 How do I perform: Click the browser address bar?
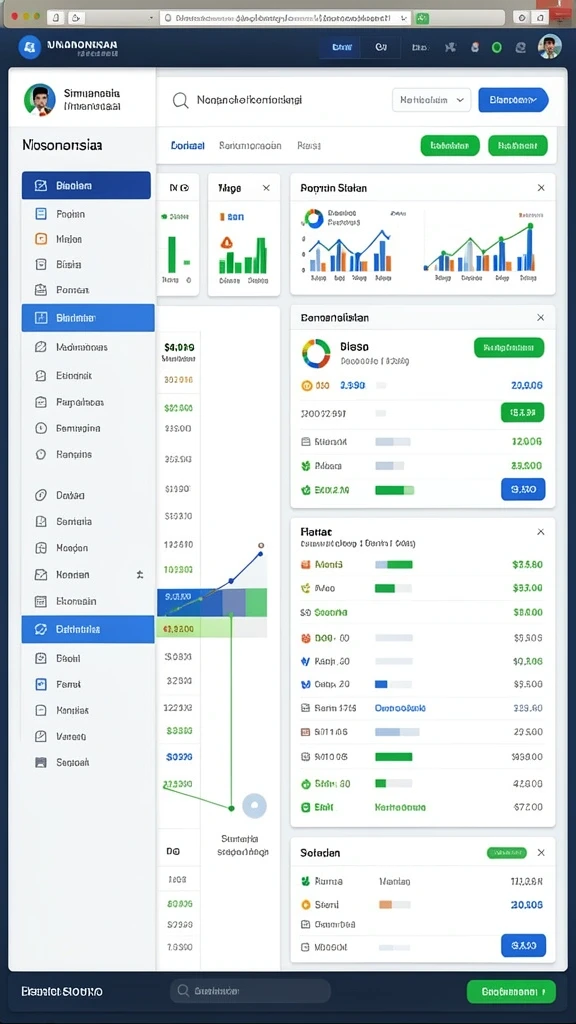(285, 18)
